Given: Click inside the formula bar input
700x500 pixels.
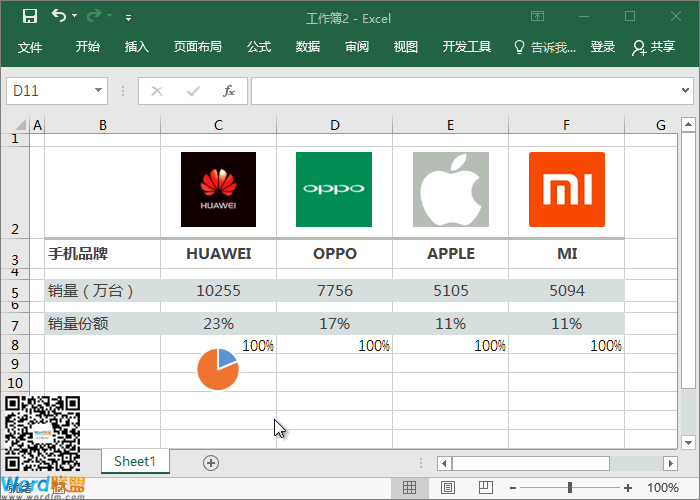Looking at the screenshot, I should coord(464,91).
